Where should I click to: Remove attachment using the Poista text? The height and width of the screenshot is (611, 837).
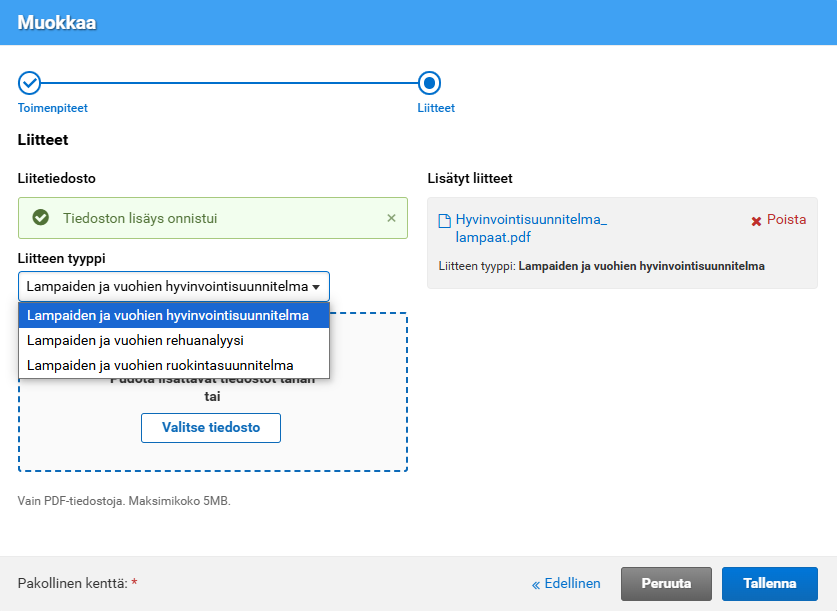[x=786, y=220]
